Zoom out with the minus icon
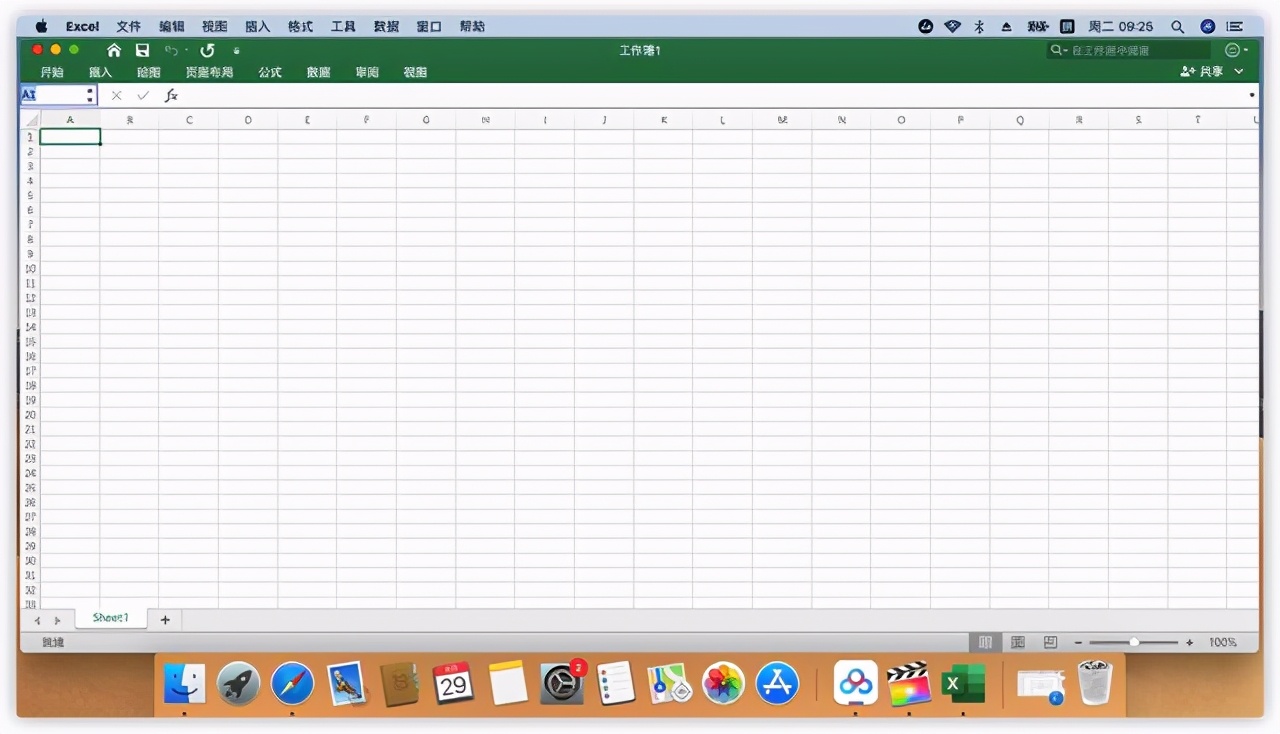The width and height of the screenshot is (1280, 734). click(1078, 642)
